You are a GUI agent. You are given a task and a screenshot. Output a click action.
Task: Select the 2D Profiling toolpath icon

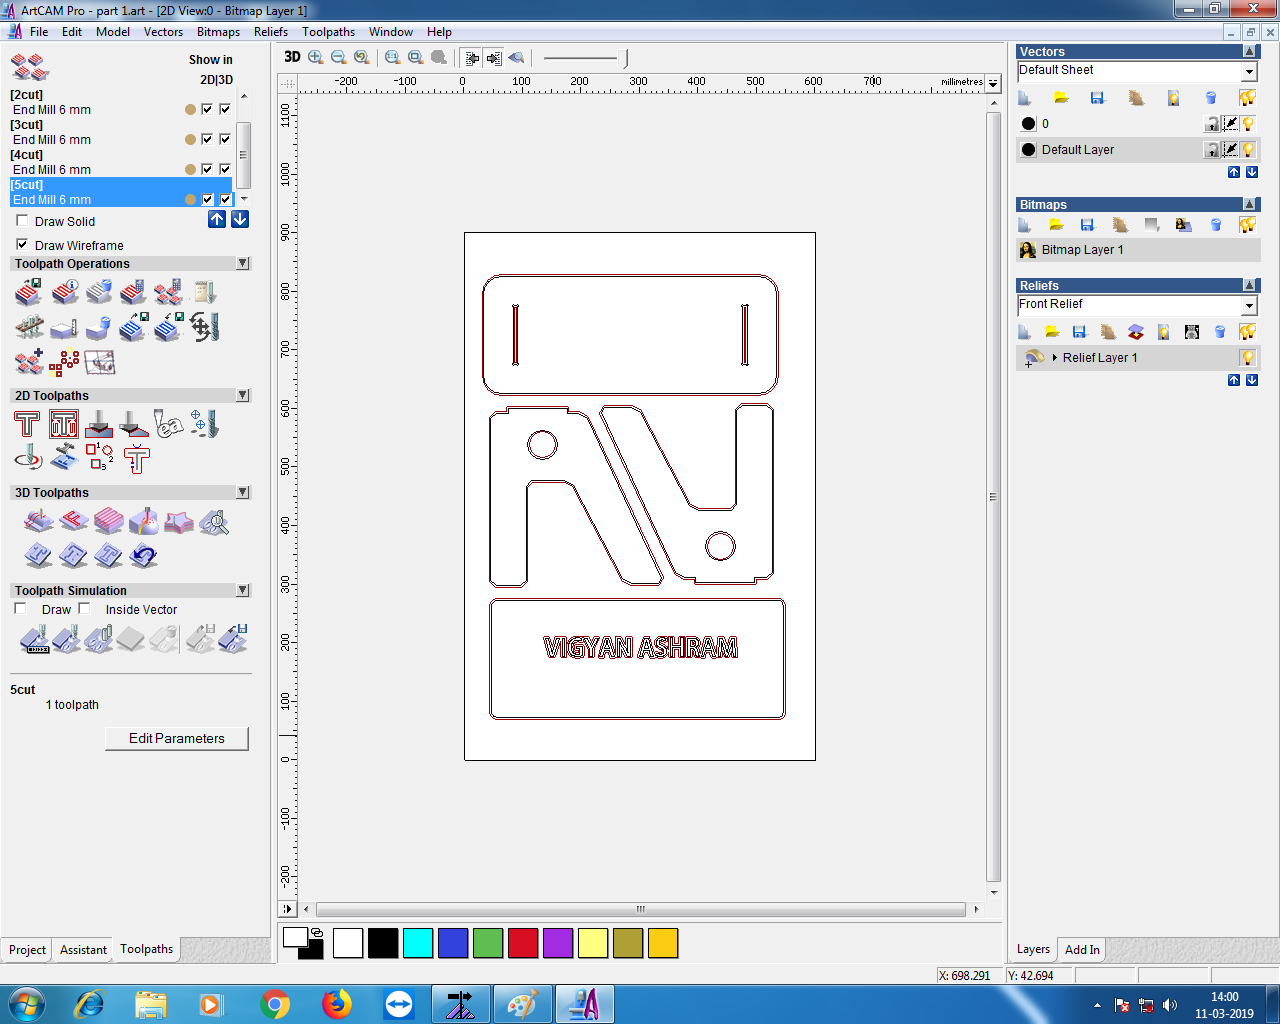click(27, 425)
